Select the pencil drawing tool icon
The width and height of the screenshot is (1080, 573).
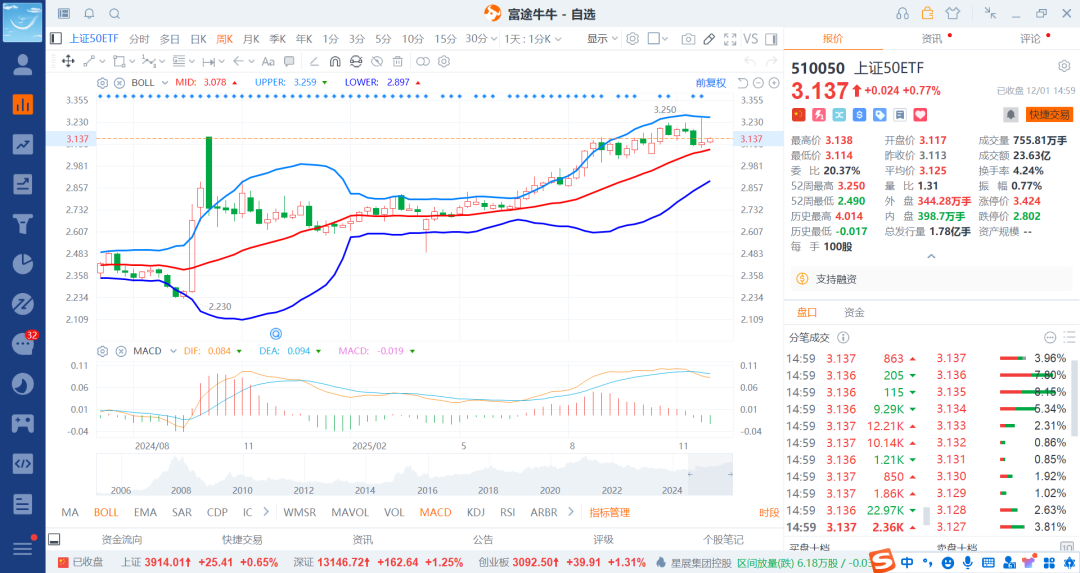pyautogui.click(x=709, y=39)
